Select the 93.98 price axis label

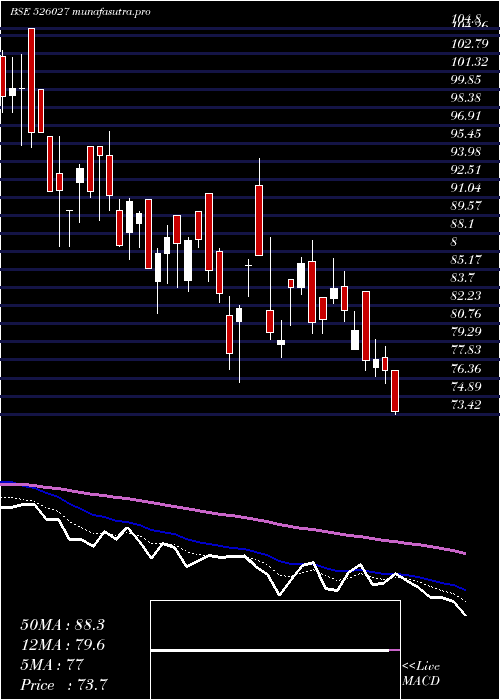coord(467,152)
